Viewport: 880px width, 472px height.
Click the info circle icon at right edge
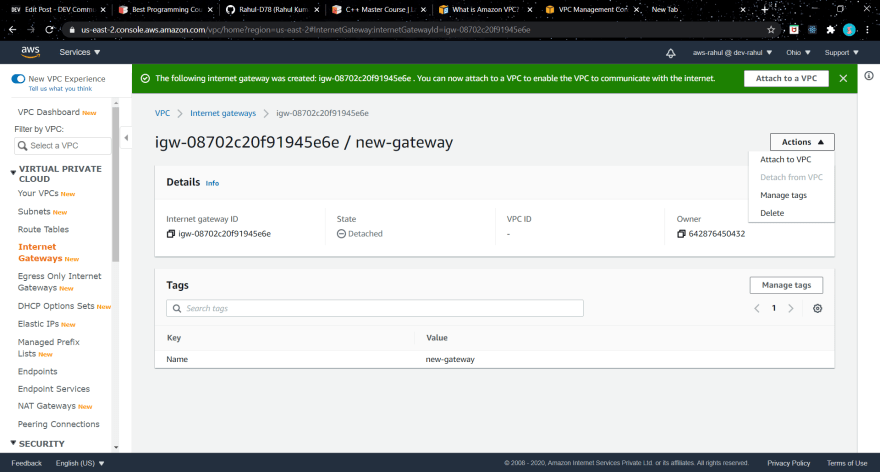coord(869,76)
